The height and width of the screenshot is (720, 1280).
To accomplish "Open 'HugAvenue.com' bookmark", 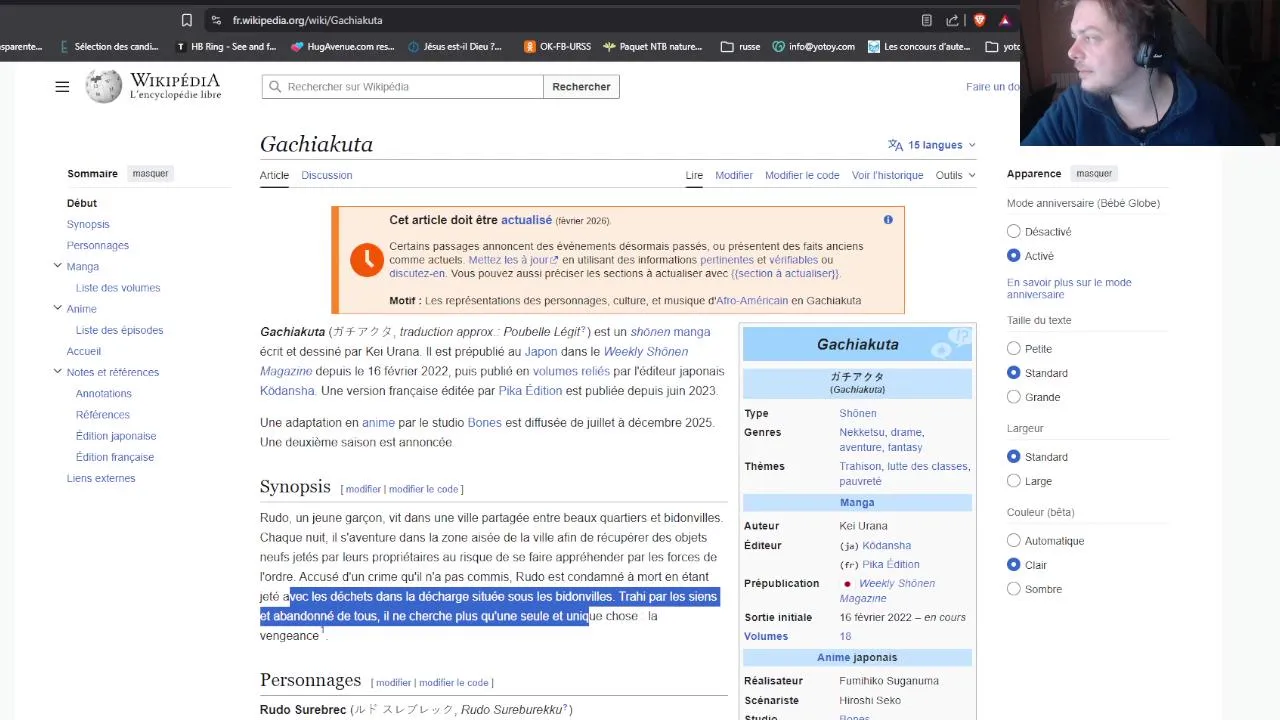I will pyautogui.click(x=343, y=47).
